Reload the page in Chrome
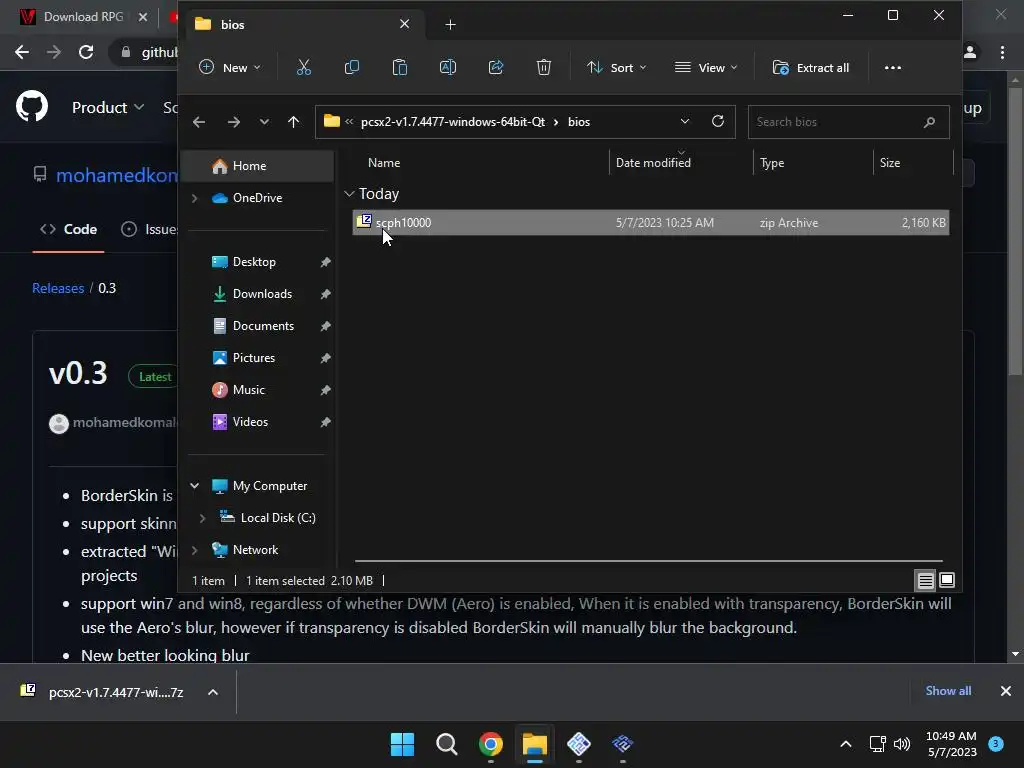 [x=86, y=52]
